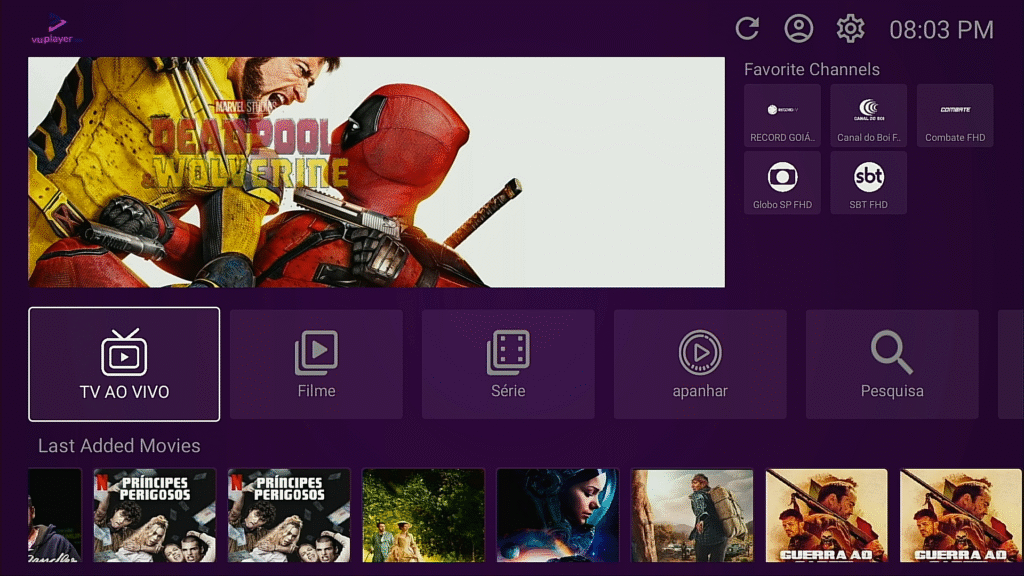This screenshot has height=576, width=1024.
Task: Tune to RECORD GOIÁS favorite channel
Action: click(782, 116)
